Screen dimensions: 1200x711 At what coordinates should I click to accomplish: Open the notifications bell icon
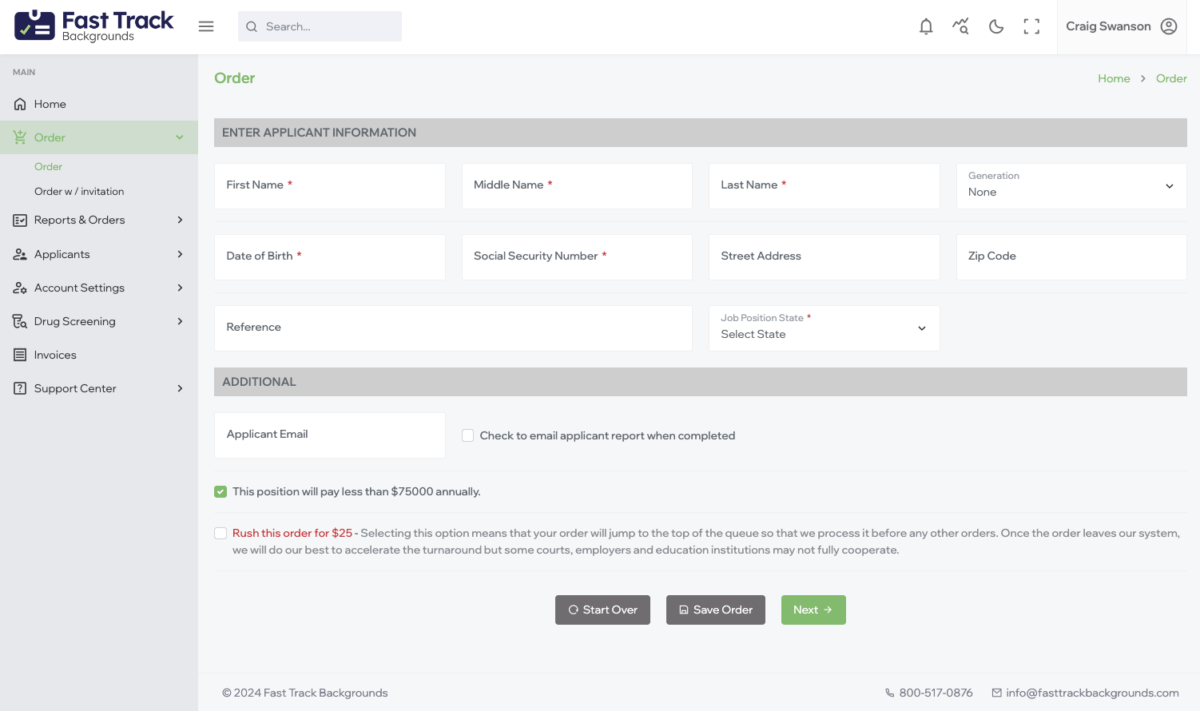tap(926, 27)
